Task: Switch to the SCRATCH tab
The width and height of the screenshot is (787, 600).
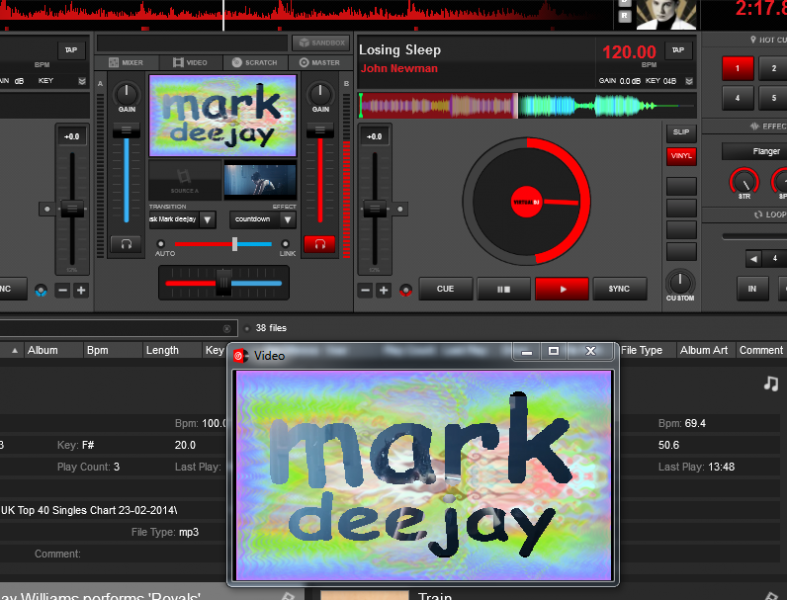Action: pos(255,62)
